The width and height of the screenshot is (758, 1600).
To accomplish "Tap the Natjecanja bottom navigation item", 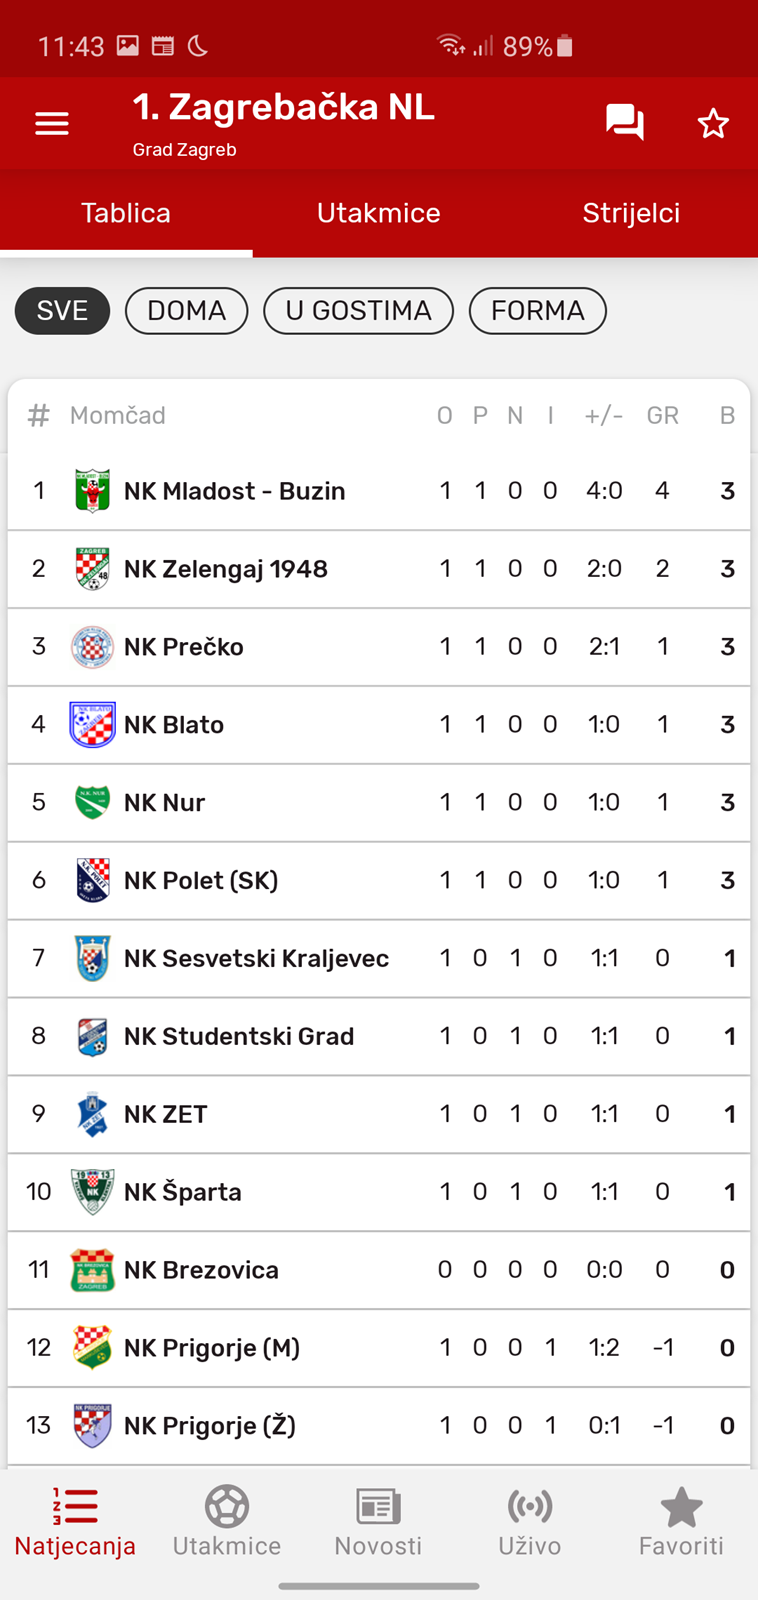I will click(x=75, y=1522).
